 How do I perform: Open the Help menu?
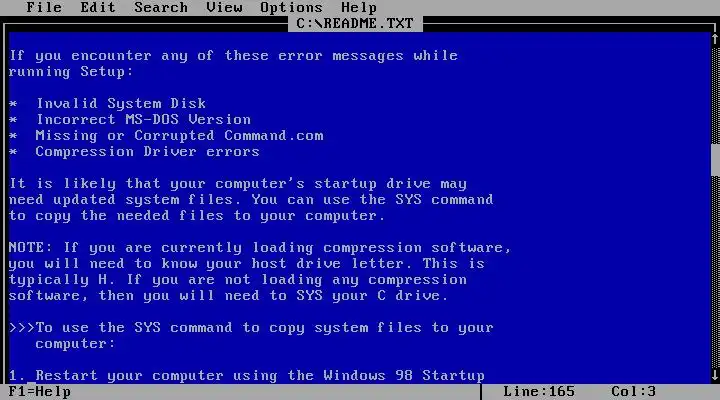tap(359, 7)
